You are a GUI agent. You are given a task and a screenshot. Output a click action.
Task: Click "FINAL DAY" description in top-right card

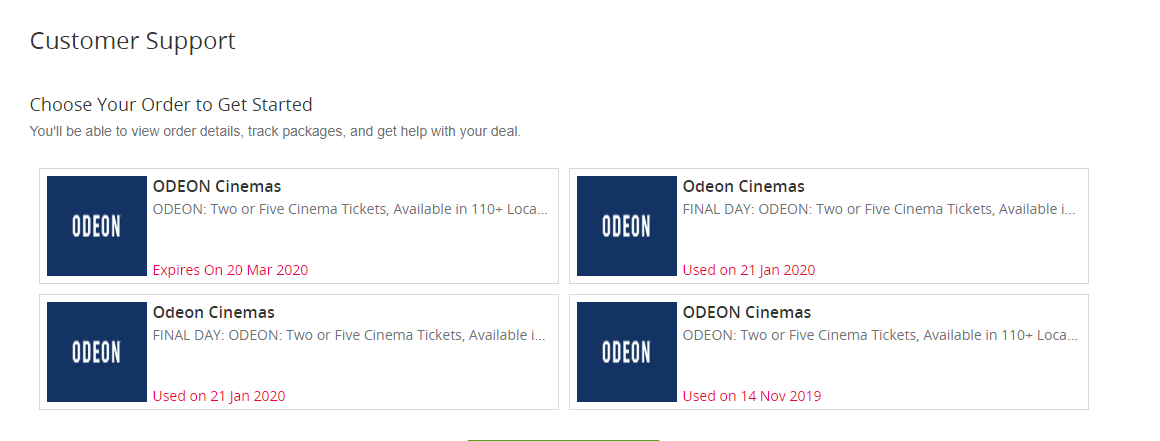pyautogui.click(x=879, y=209)
